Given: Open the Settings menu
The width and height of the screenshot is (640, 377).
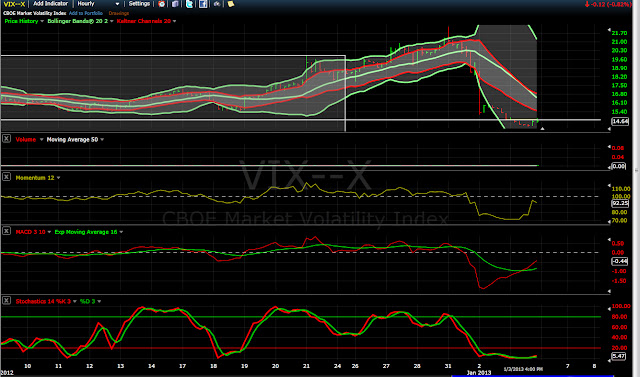Looking at the screenshot, I should click(x=139, y=4).
